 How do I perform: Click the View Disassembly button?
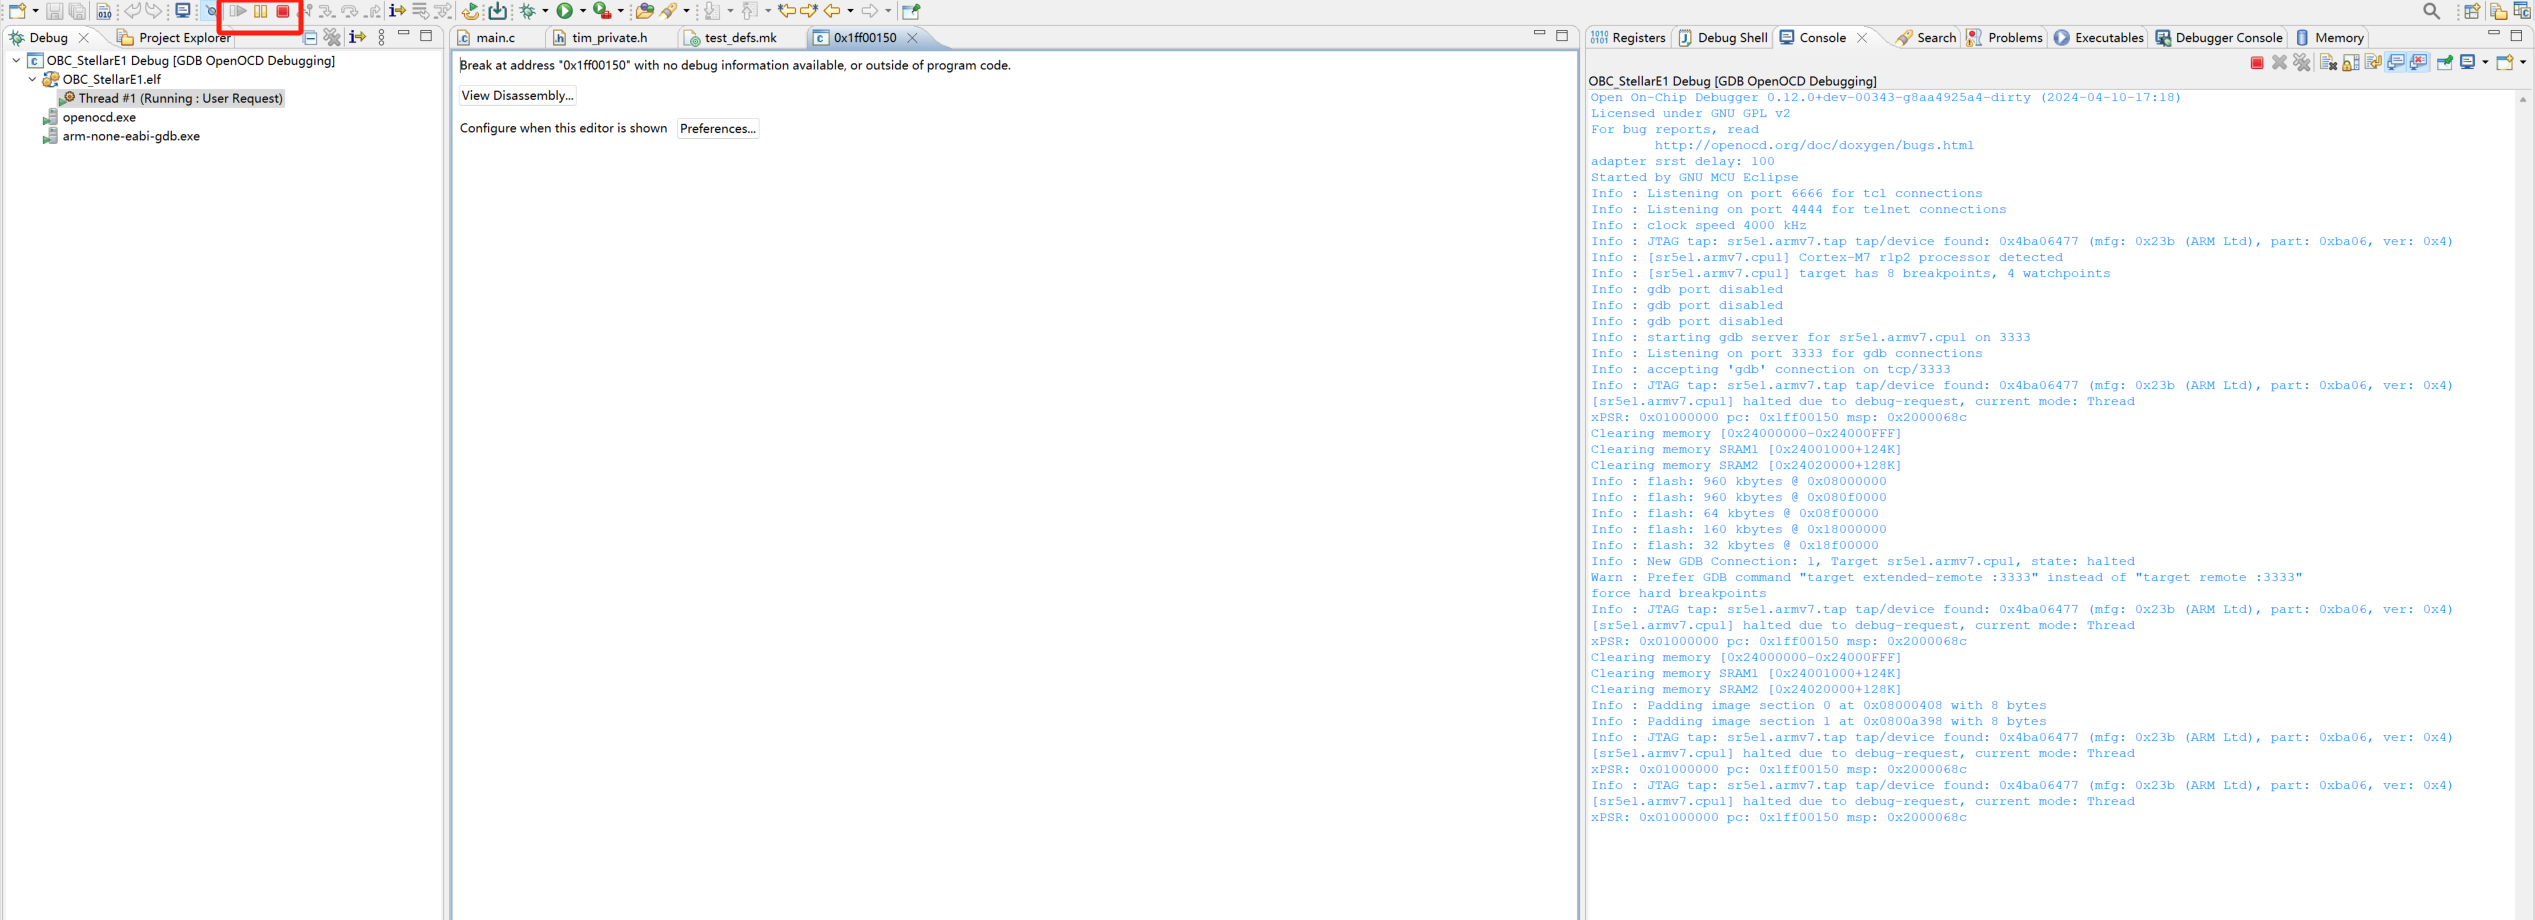point(517,95)
